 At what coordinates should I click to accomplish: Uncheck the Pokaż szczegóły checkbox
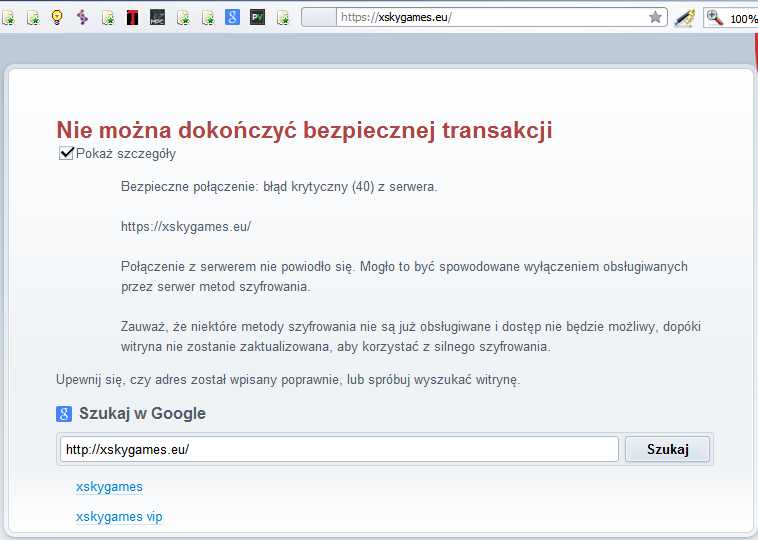pyautogui.click(x=66, y=153)
